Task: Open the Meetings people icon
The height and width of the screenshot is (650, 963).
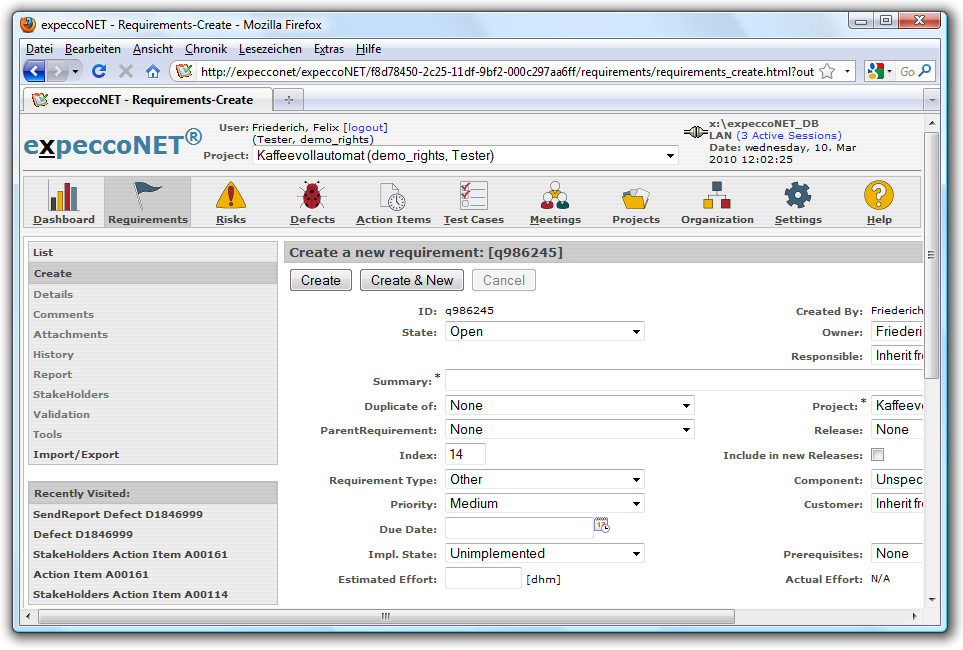Action: coord(555,196)
